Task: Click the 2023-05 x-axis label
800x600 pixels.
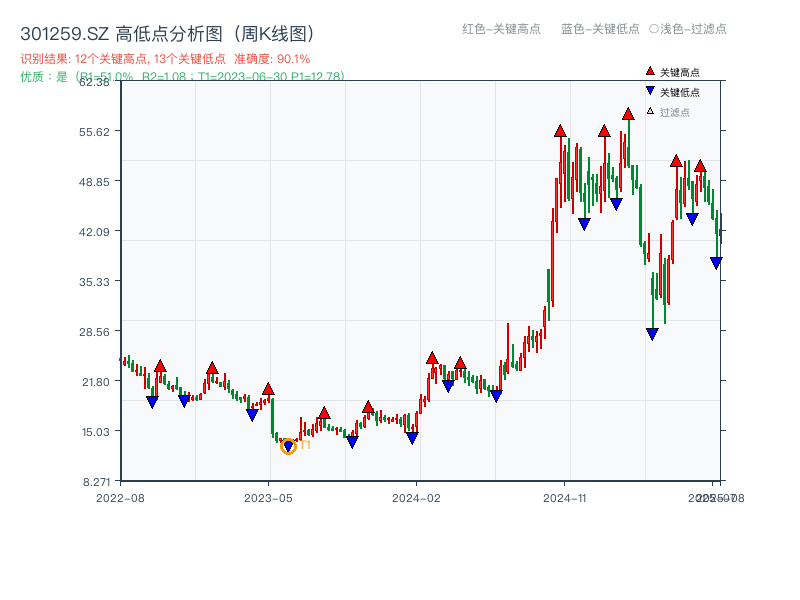Action: pos(268,498)
